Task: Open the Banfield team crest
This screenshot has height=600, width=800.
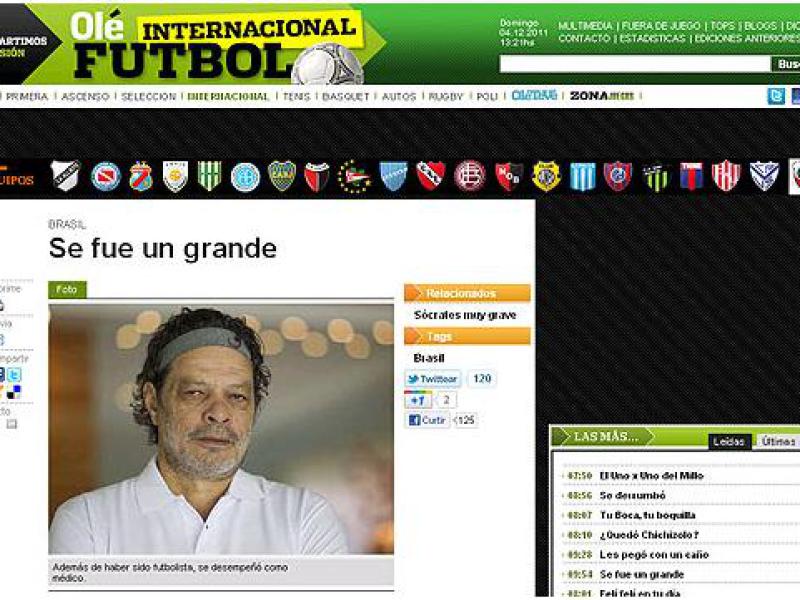Action: tap(209, 176)
